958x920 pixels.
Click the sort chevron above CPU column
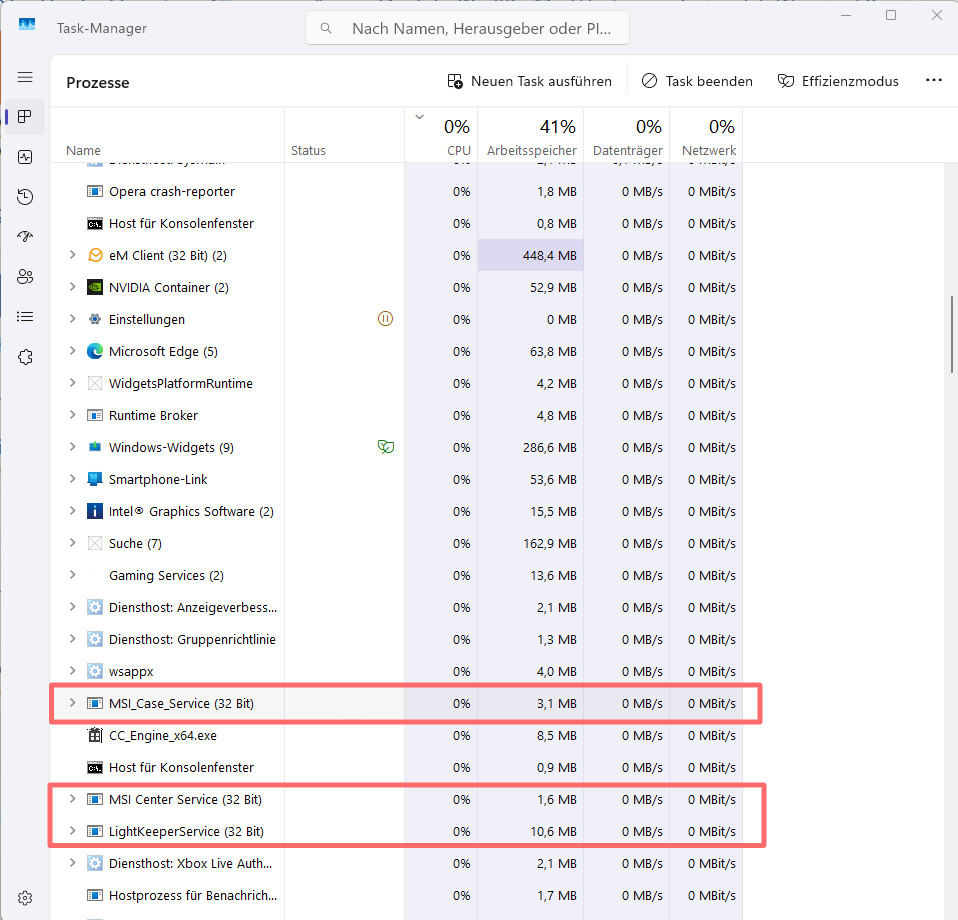(x=420, y=117)
